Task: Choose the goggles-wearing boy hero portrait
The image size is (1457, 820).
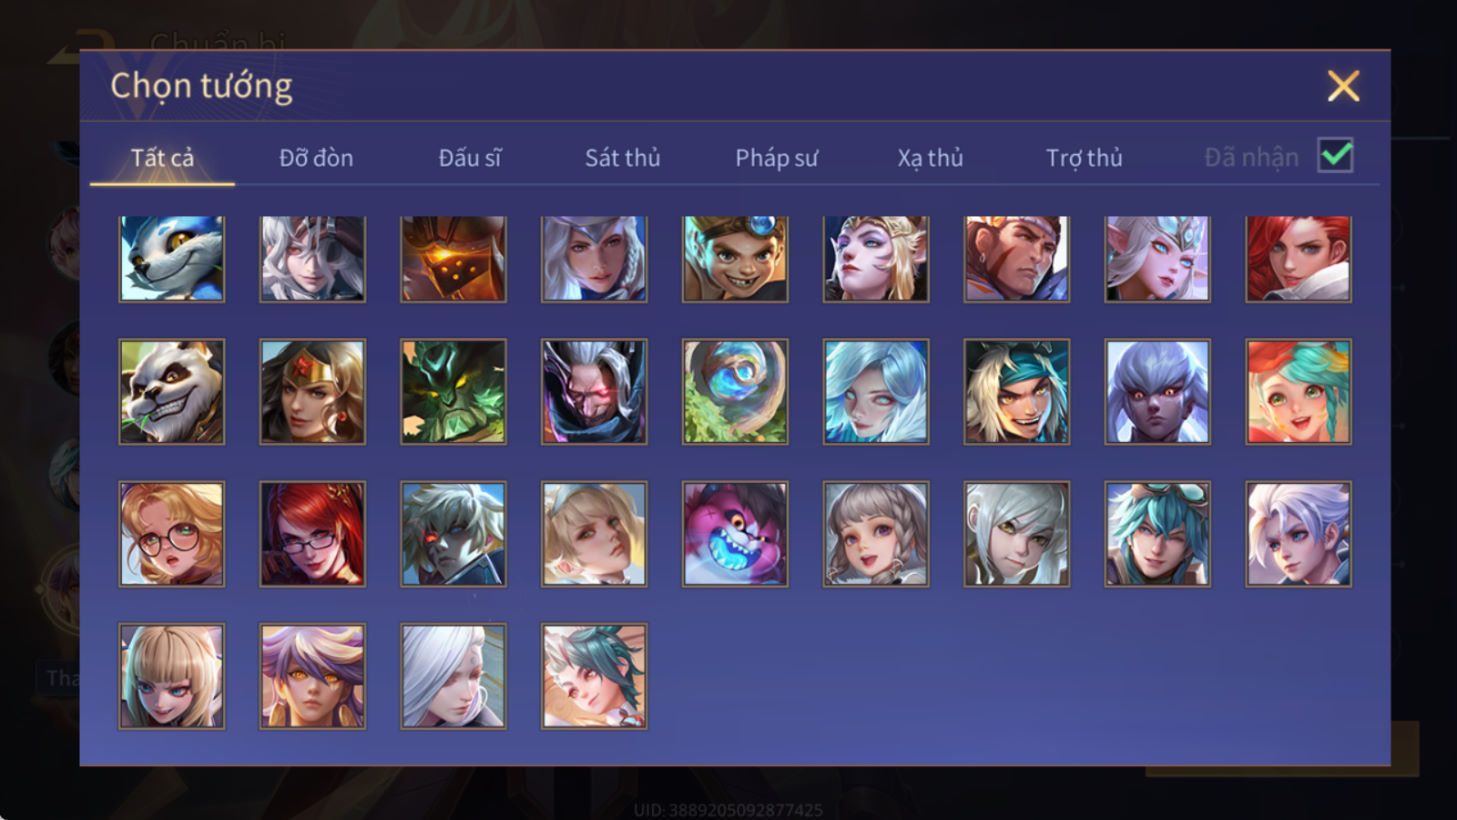Action: (x=735, y=259)
